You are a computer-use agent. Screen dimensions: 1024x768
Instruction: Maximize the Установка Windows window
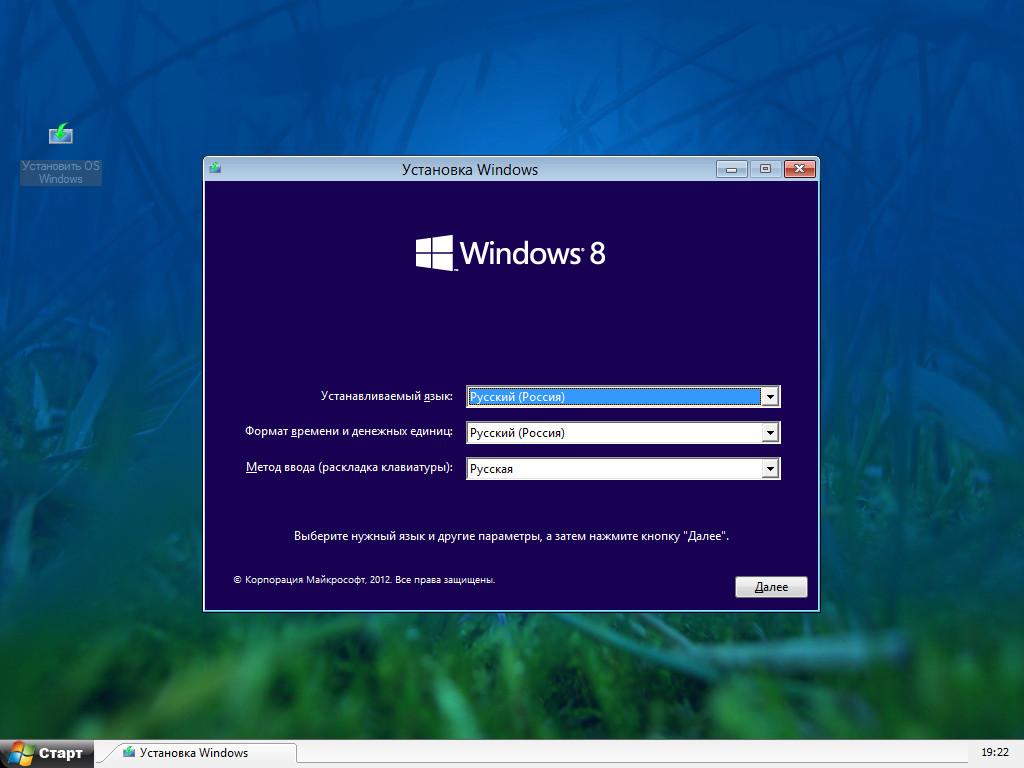pos(765,169)
